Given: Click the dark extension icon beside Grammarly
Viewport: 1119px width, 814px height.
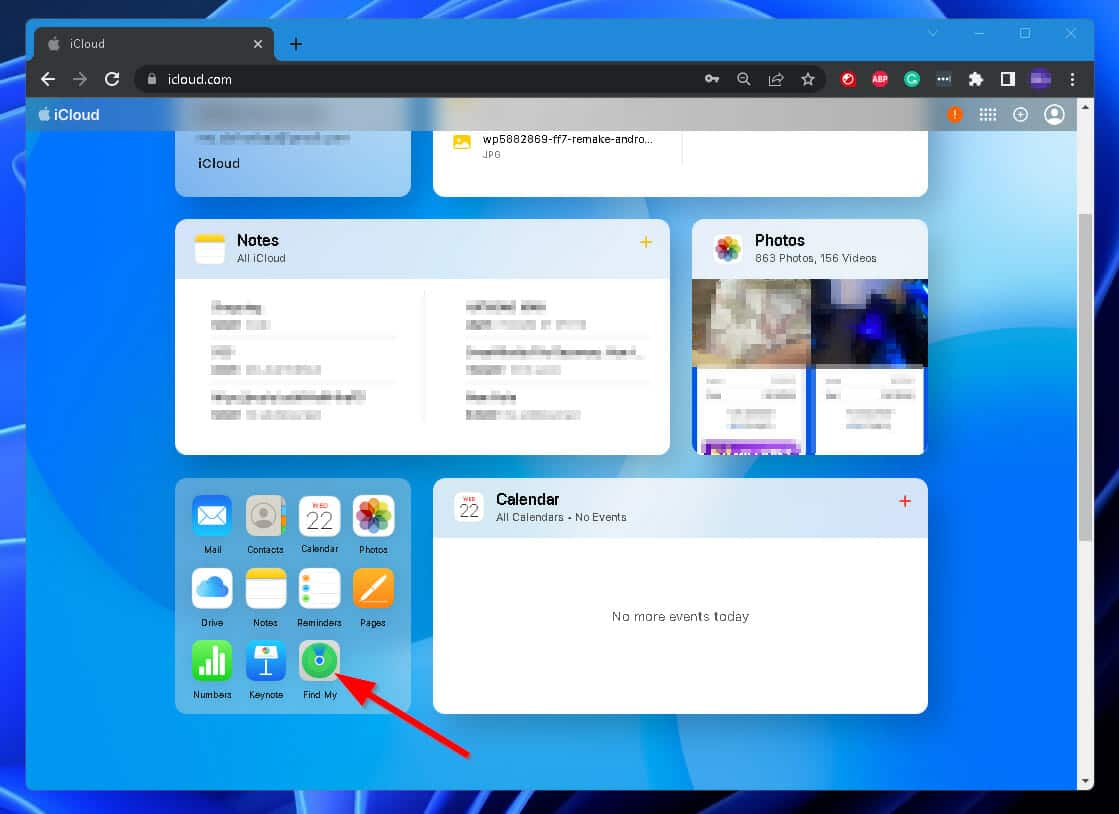Looking at the screenshot, I should pos(943,79).
